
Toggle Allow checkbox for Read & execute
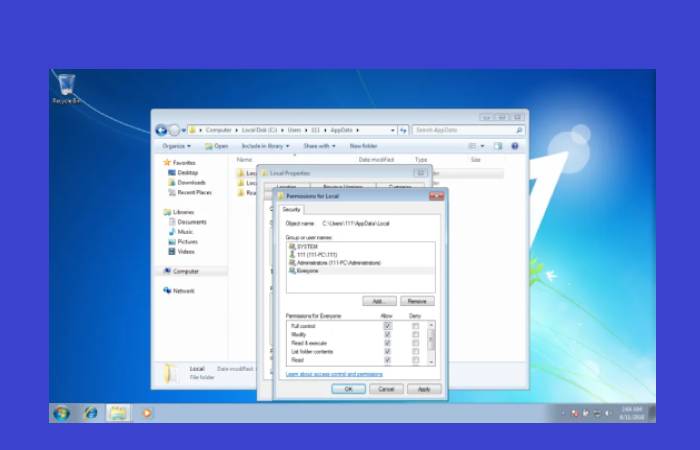tap(387, 343)
